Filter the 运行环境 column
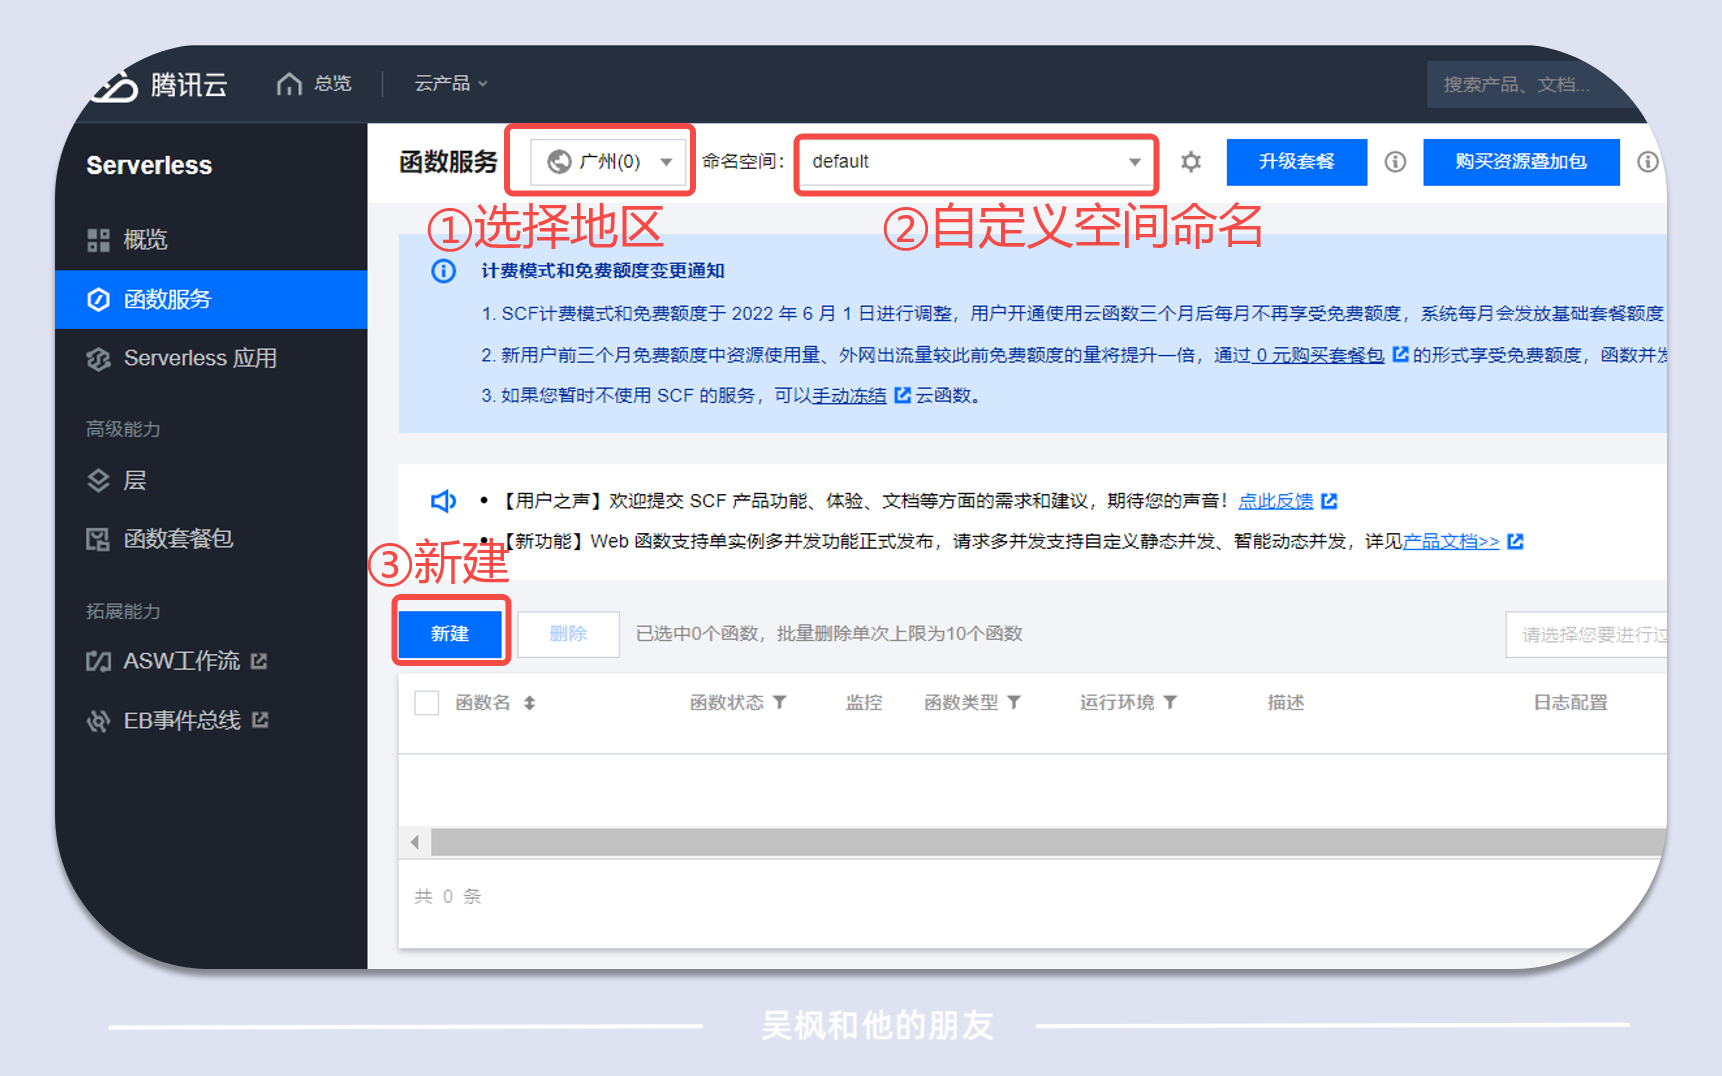 click(x=1170, y=703)
